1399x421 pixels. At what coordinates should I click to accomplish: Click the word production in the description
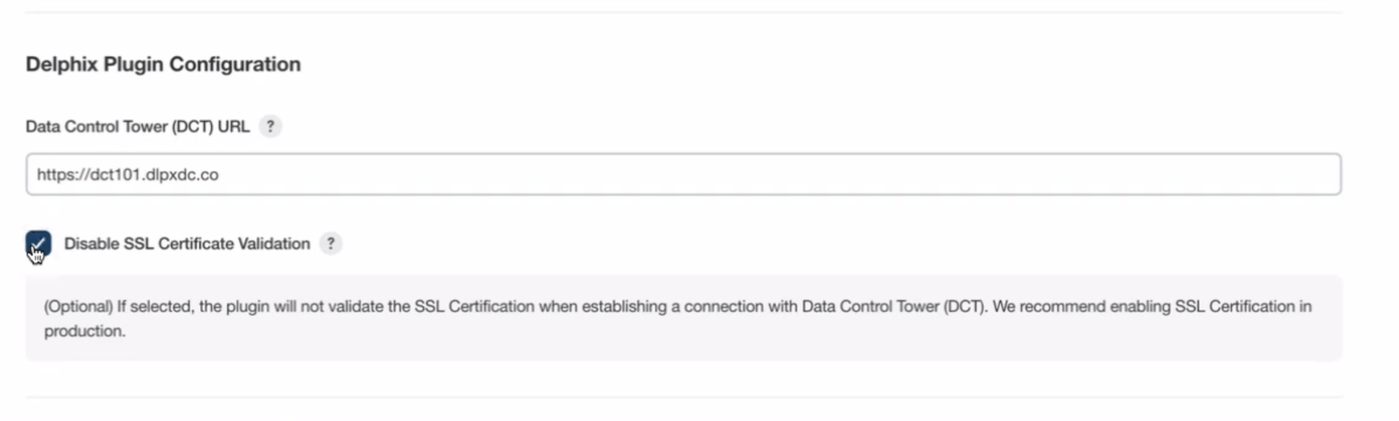click(84, 332)
